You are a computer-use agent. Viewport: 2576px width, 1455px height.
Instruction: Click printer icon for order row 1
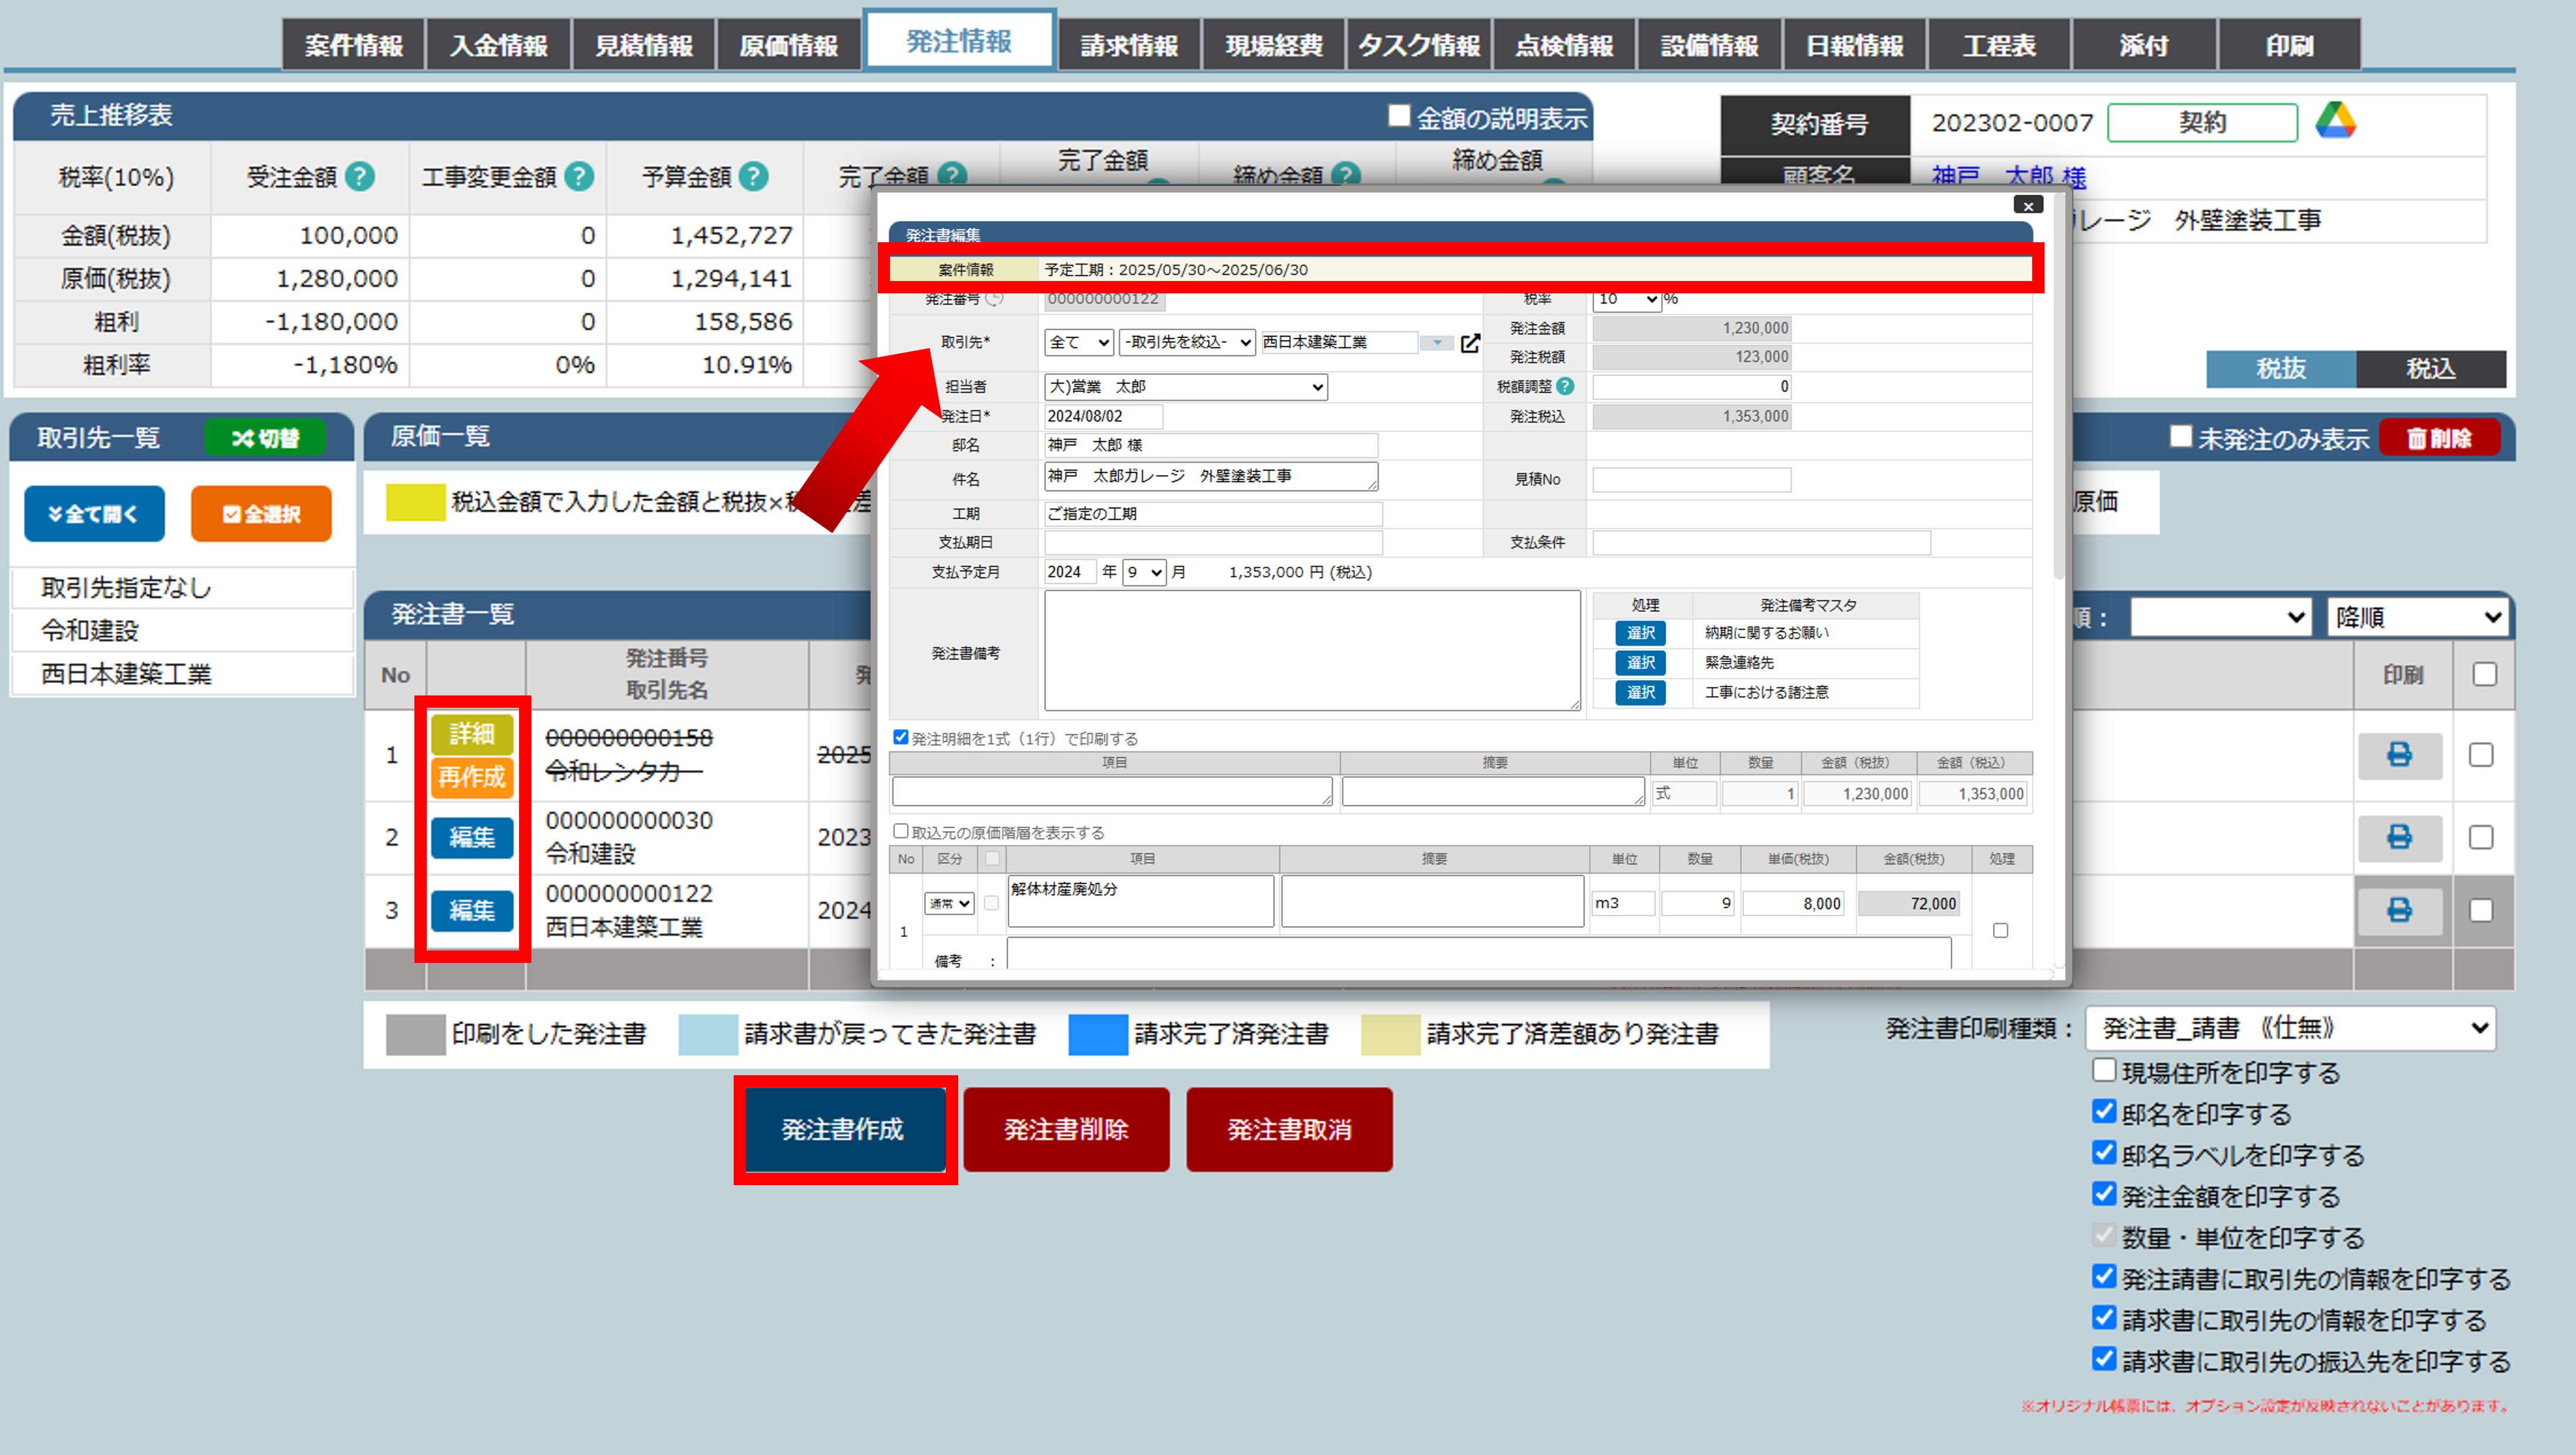(2399, 754)
